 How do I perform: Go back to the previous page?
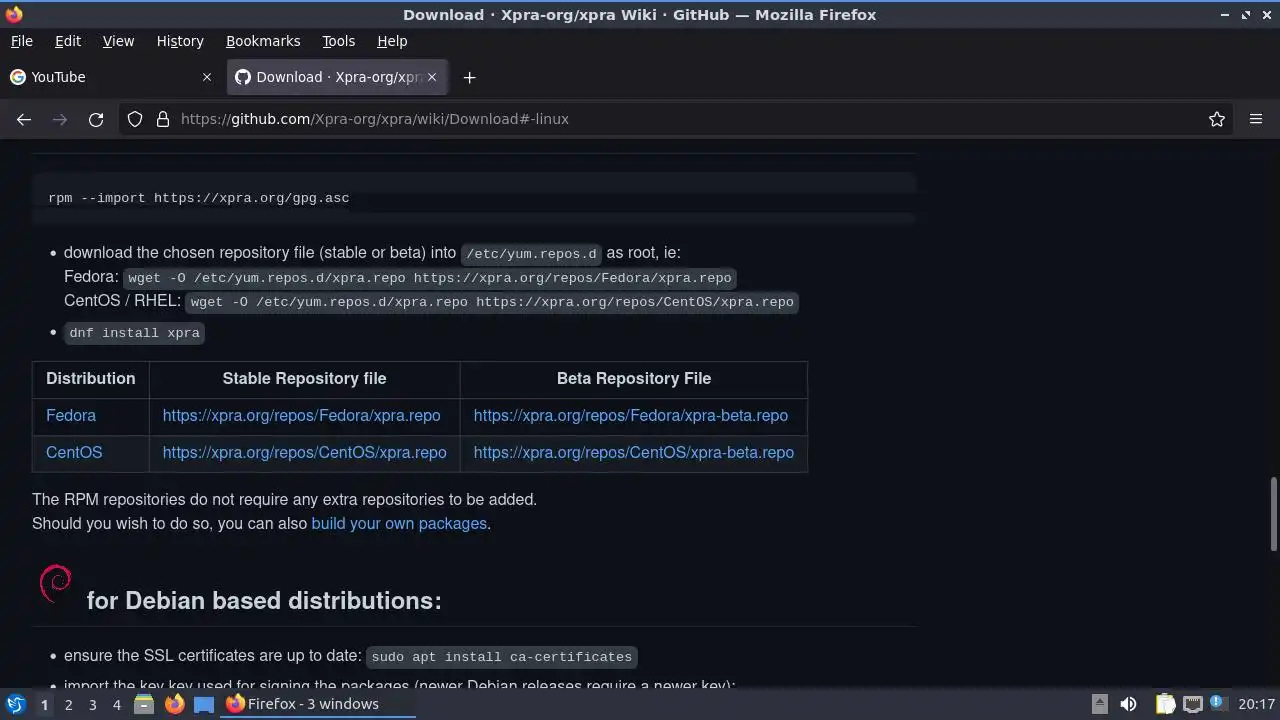(x=24, y=119)
